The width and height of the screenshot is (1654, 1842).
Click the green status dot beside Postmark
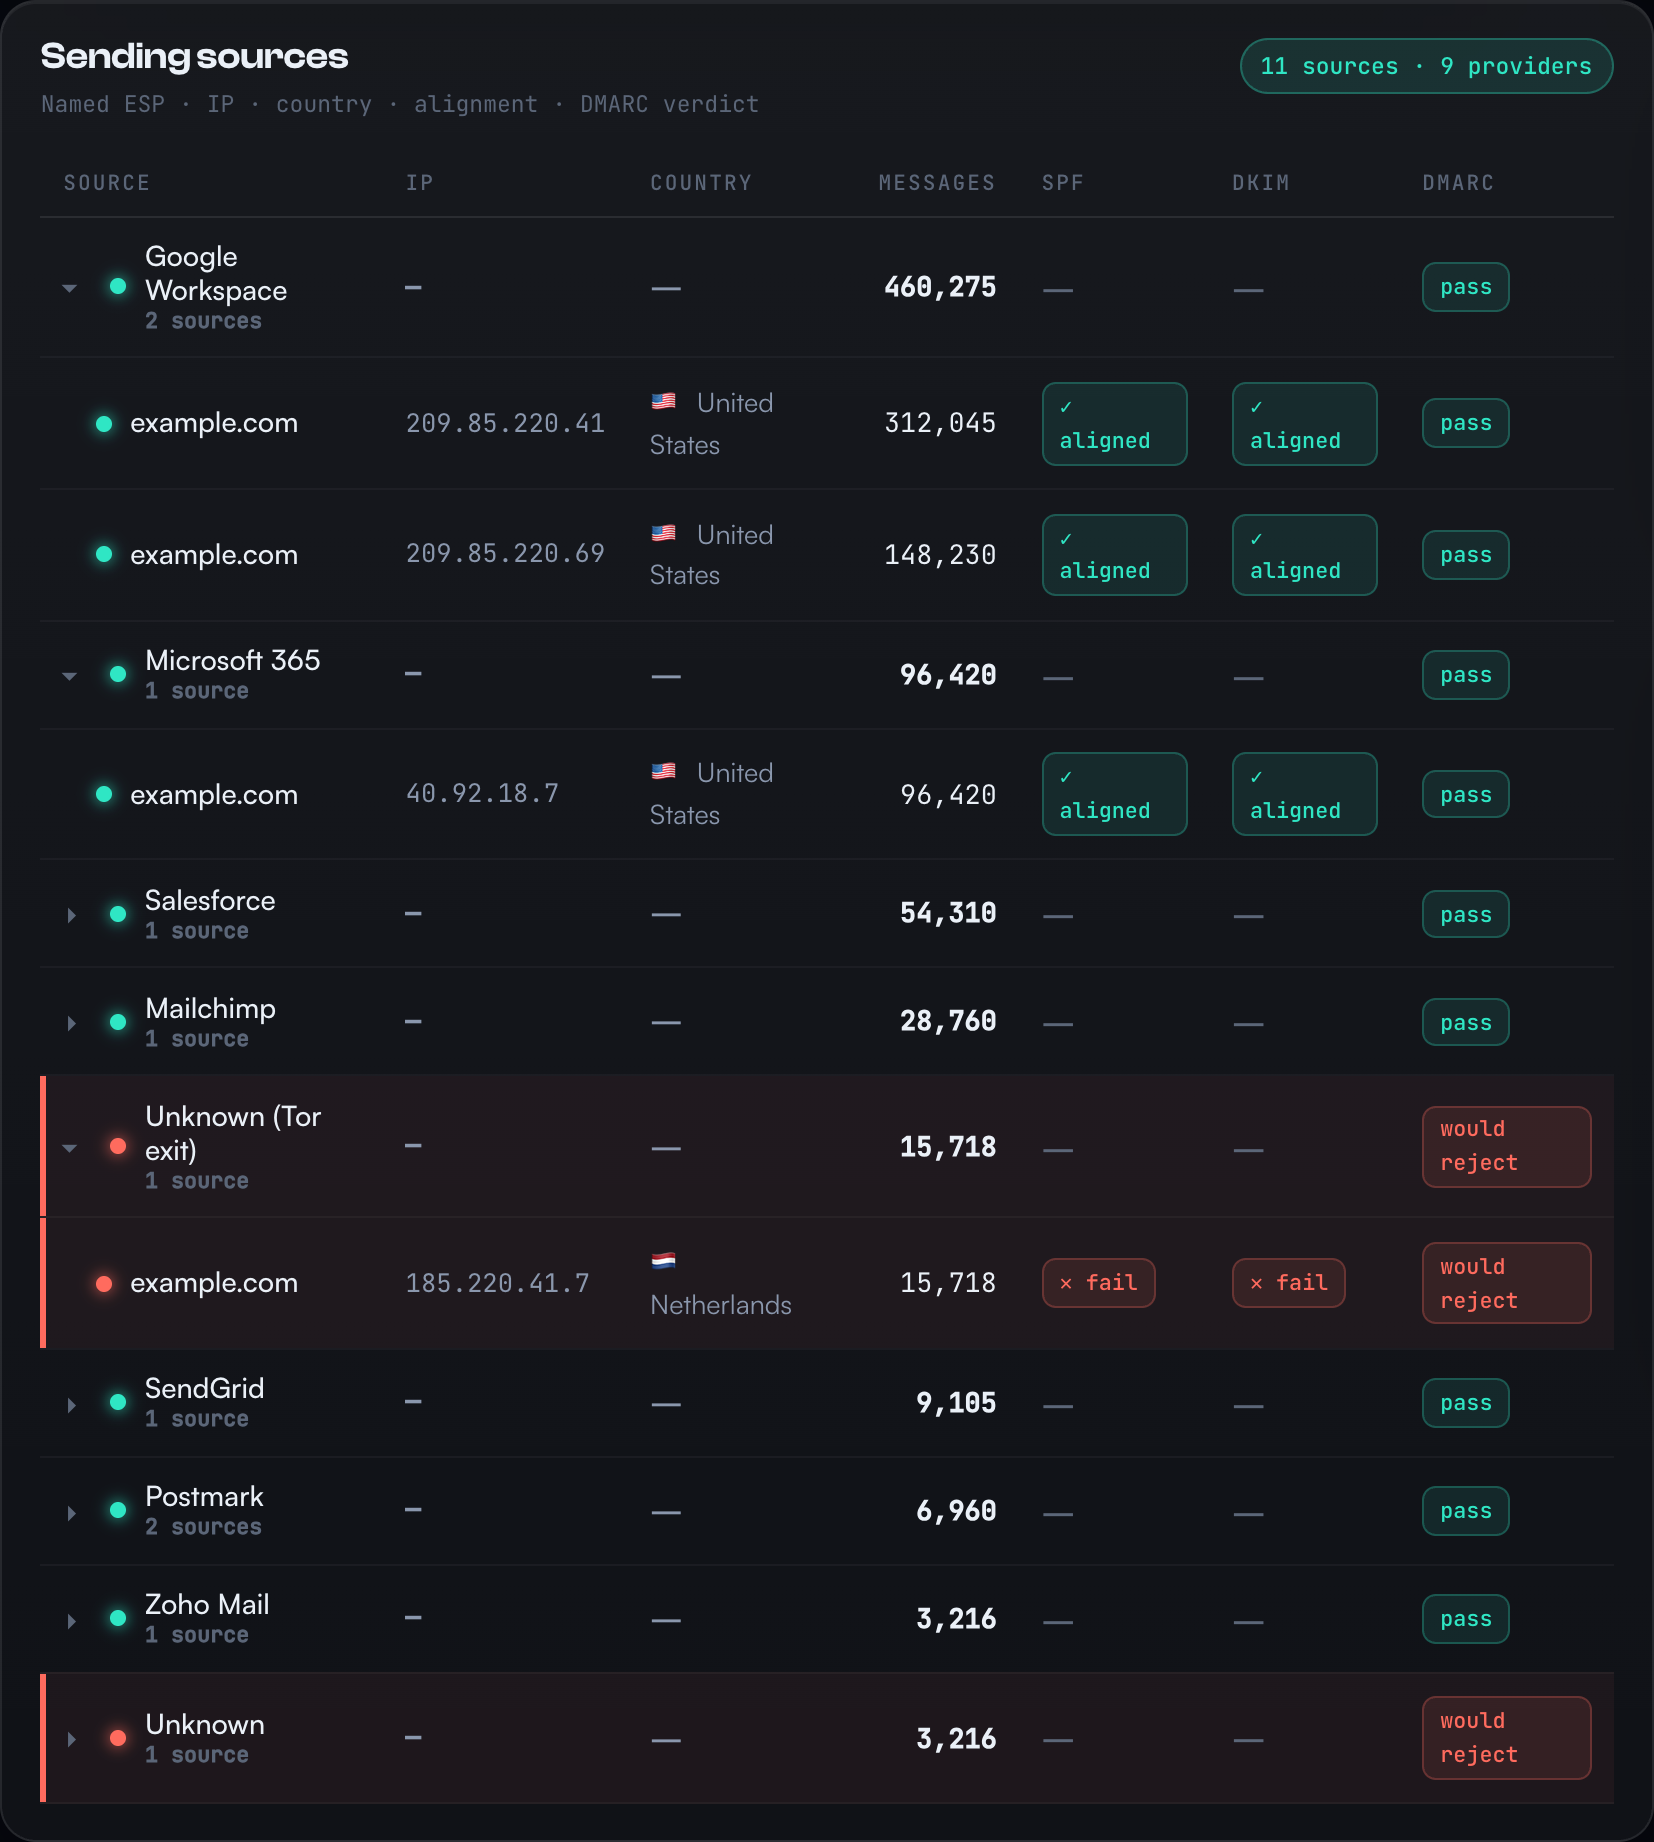click(x=118, y=1510)
